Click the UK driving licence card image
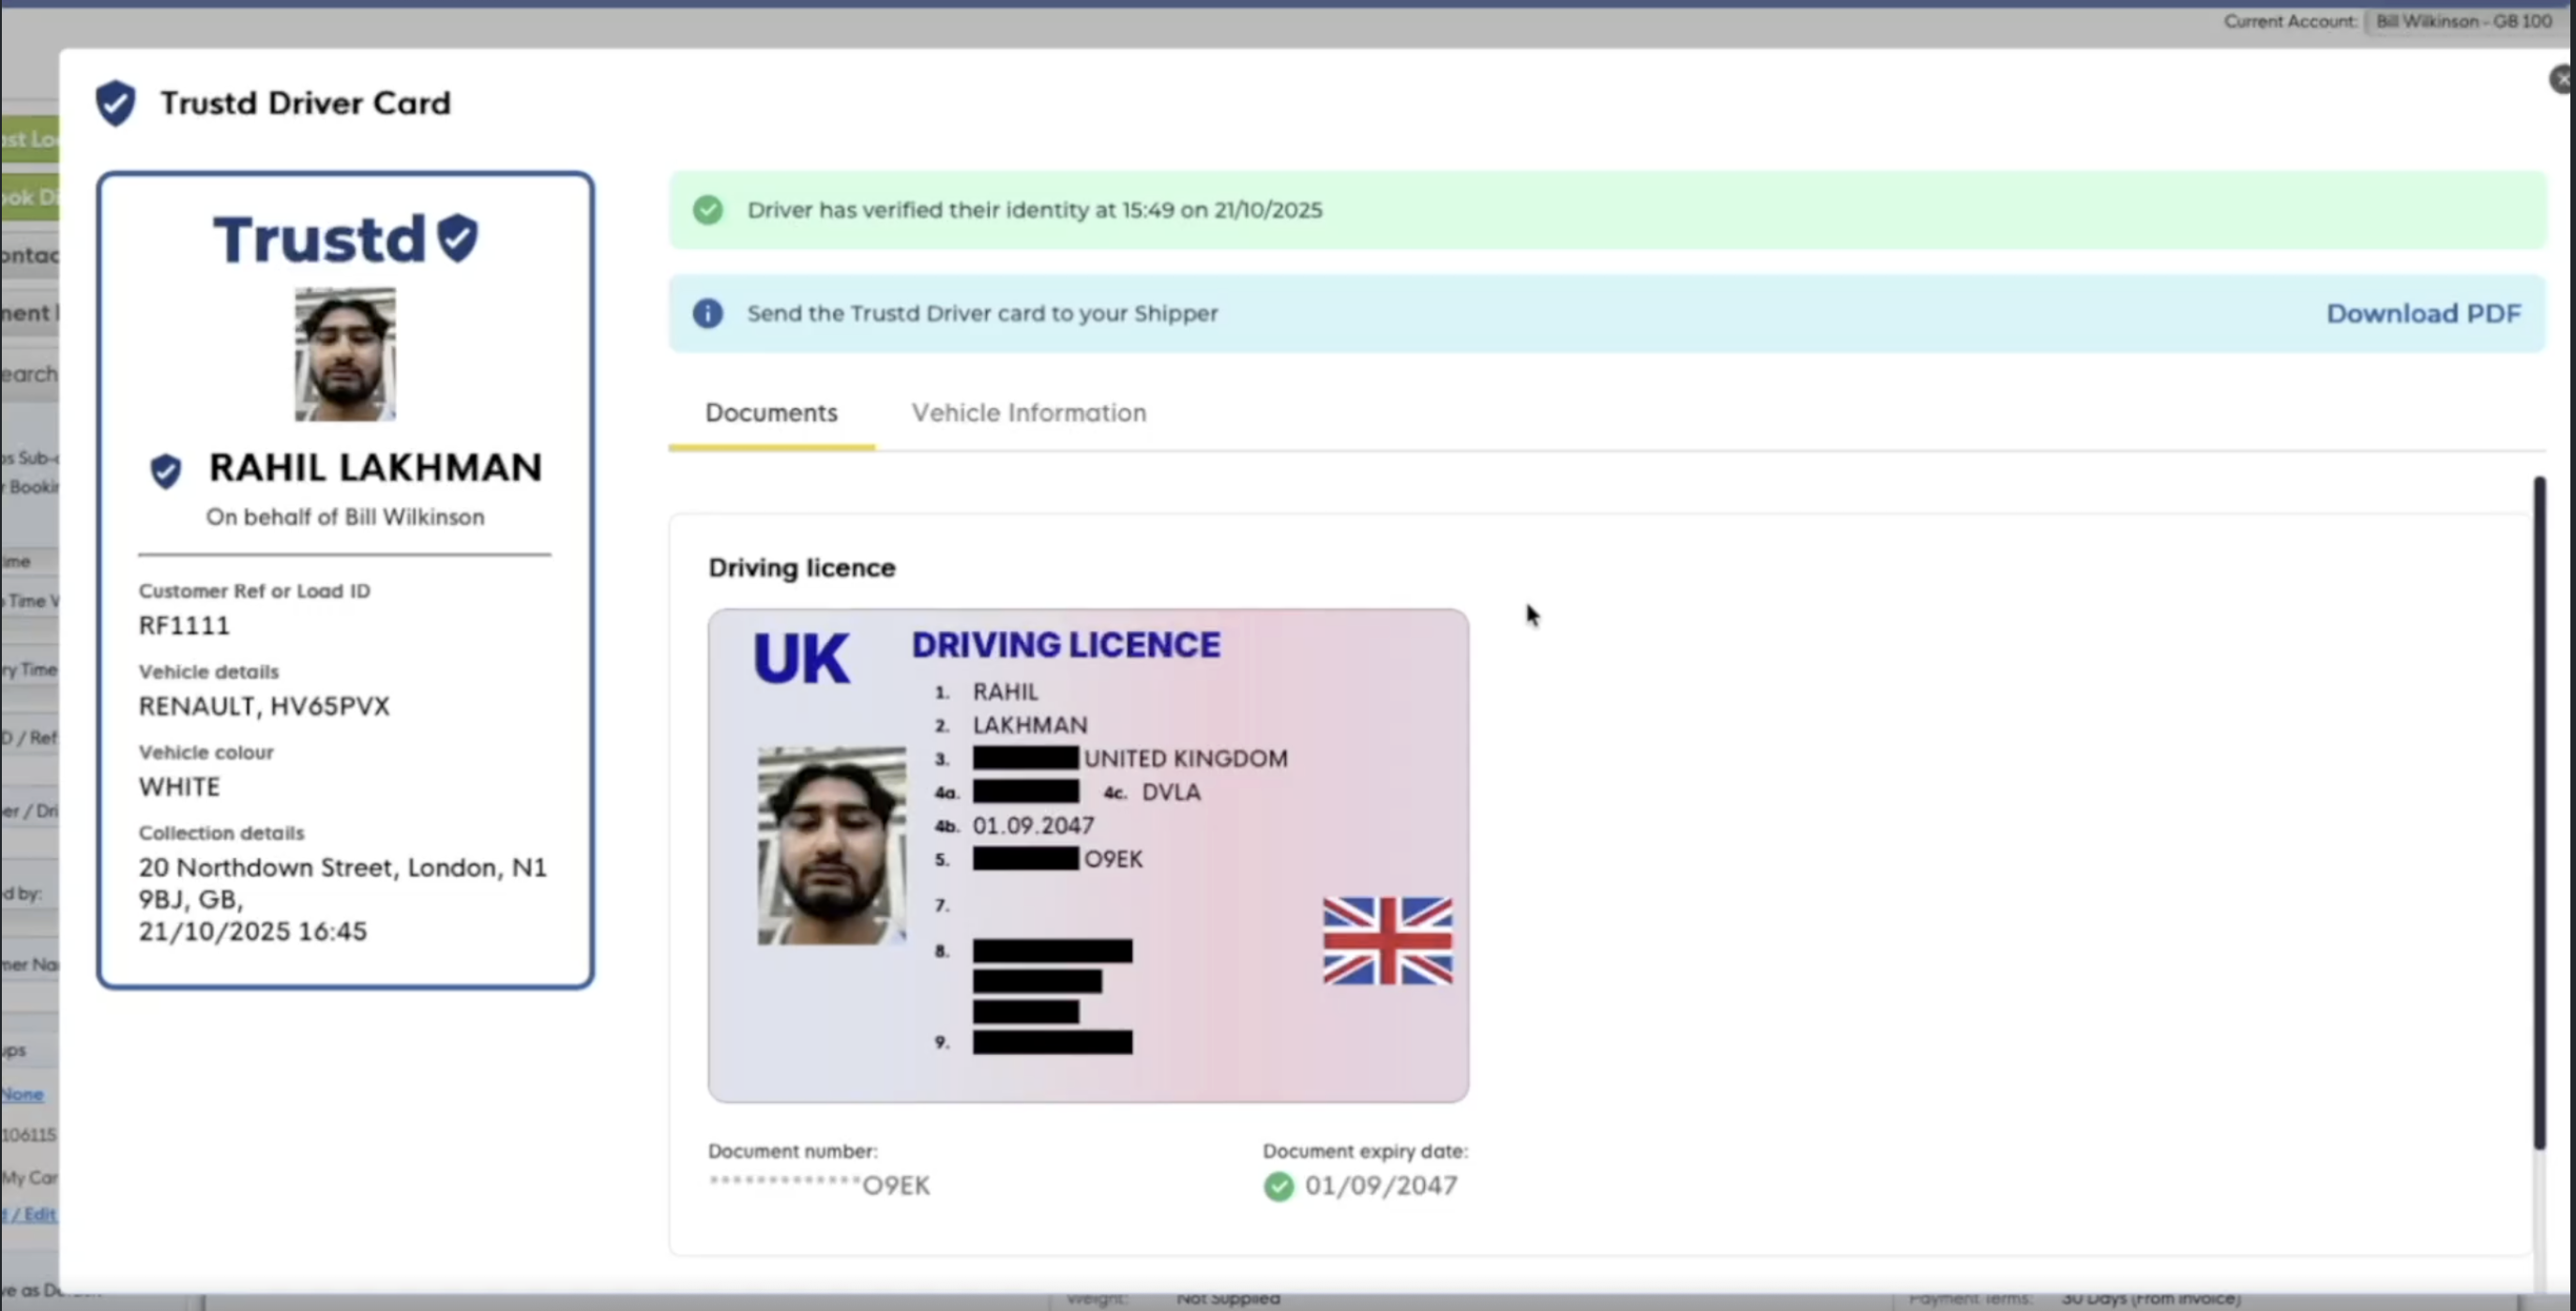 (x=1088, y=856)
